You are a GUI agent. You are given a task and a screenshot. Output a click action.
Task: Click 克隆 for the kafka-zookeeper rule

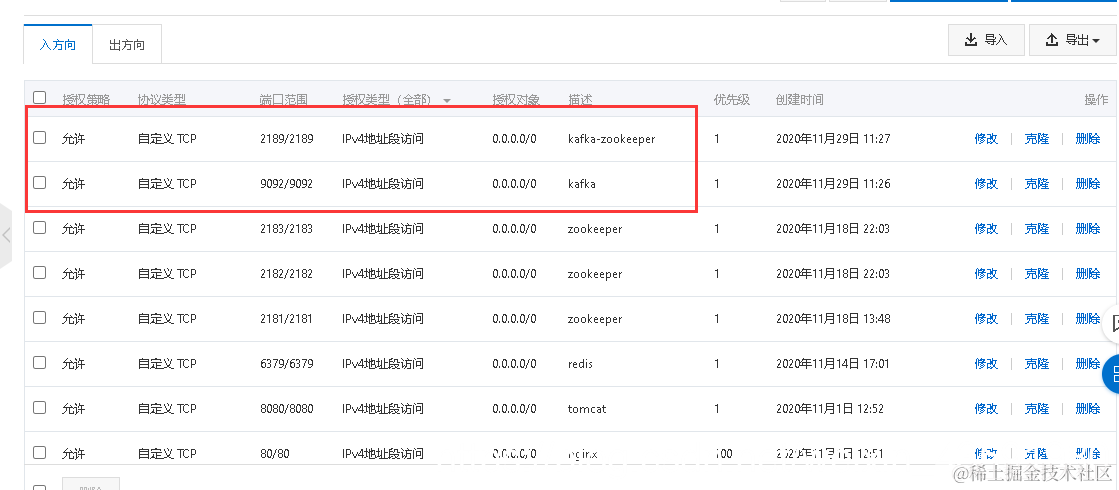click(x=1037, y=139)
